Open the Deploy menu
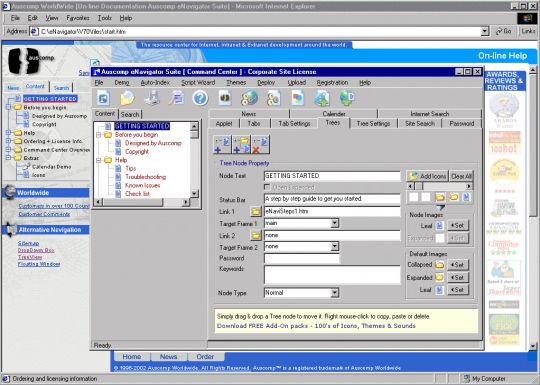The image size is (540, 385). [266, 83]
